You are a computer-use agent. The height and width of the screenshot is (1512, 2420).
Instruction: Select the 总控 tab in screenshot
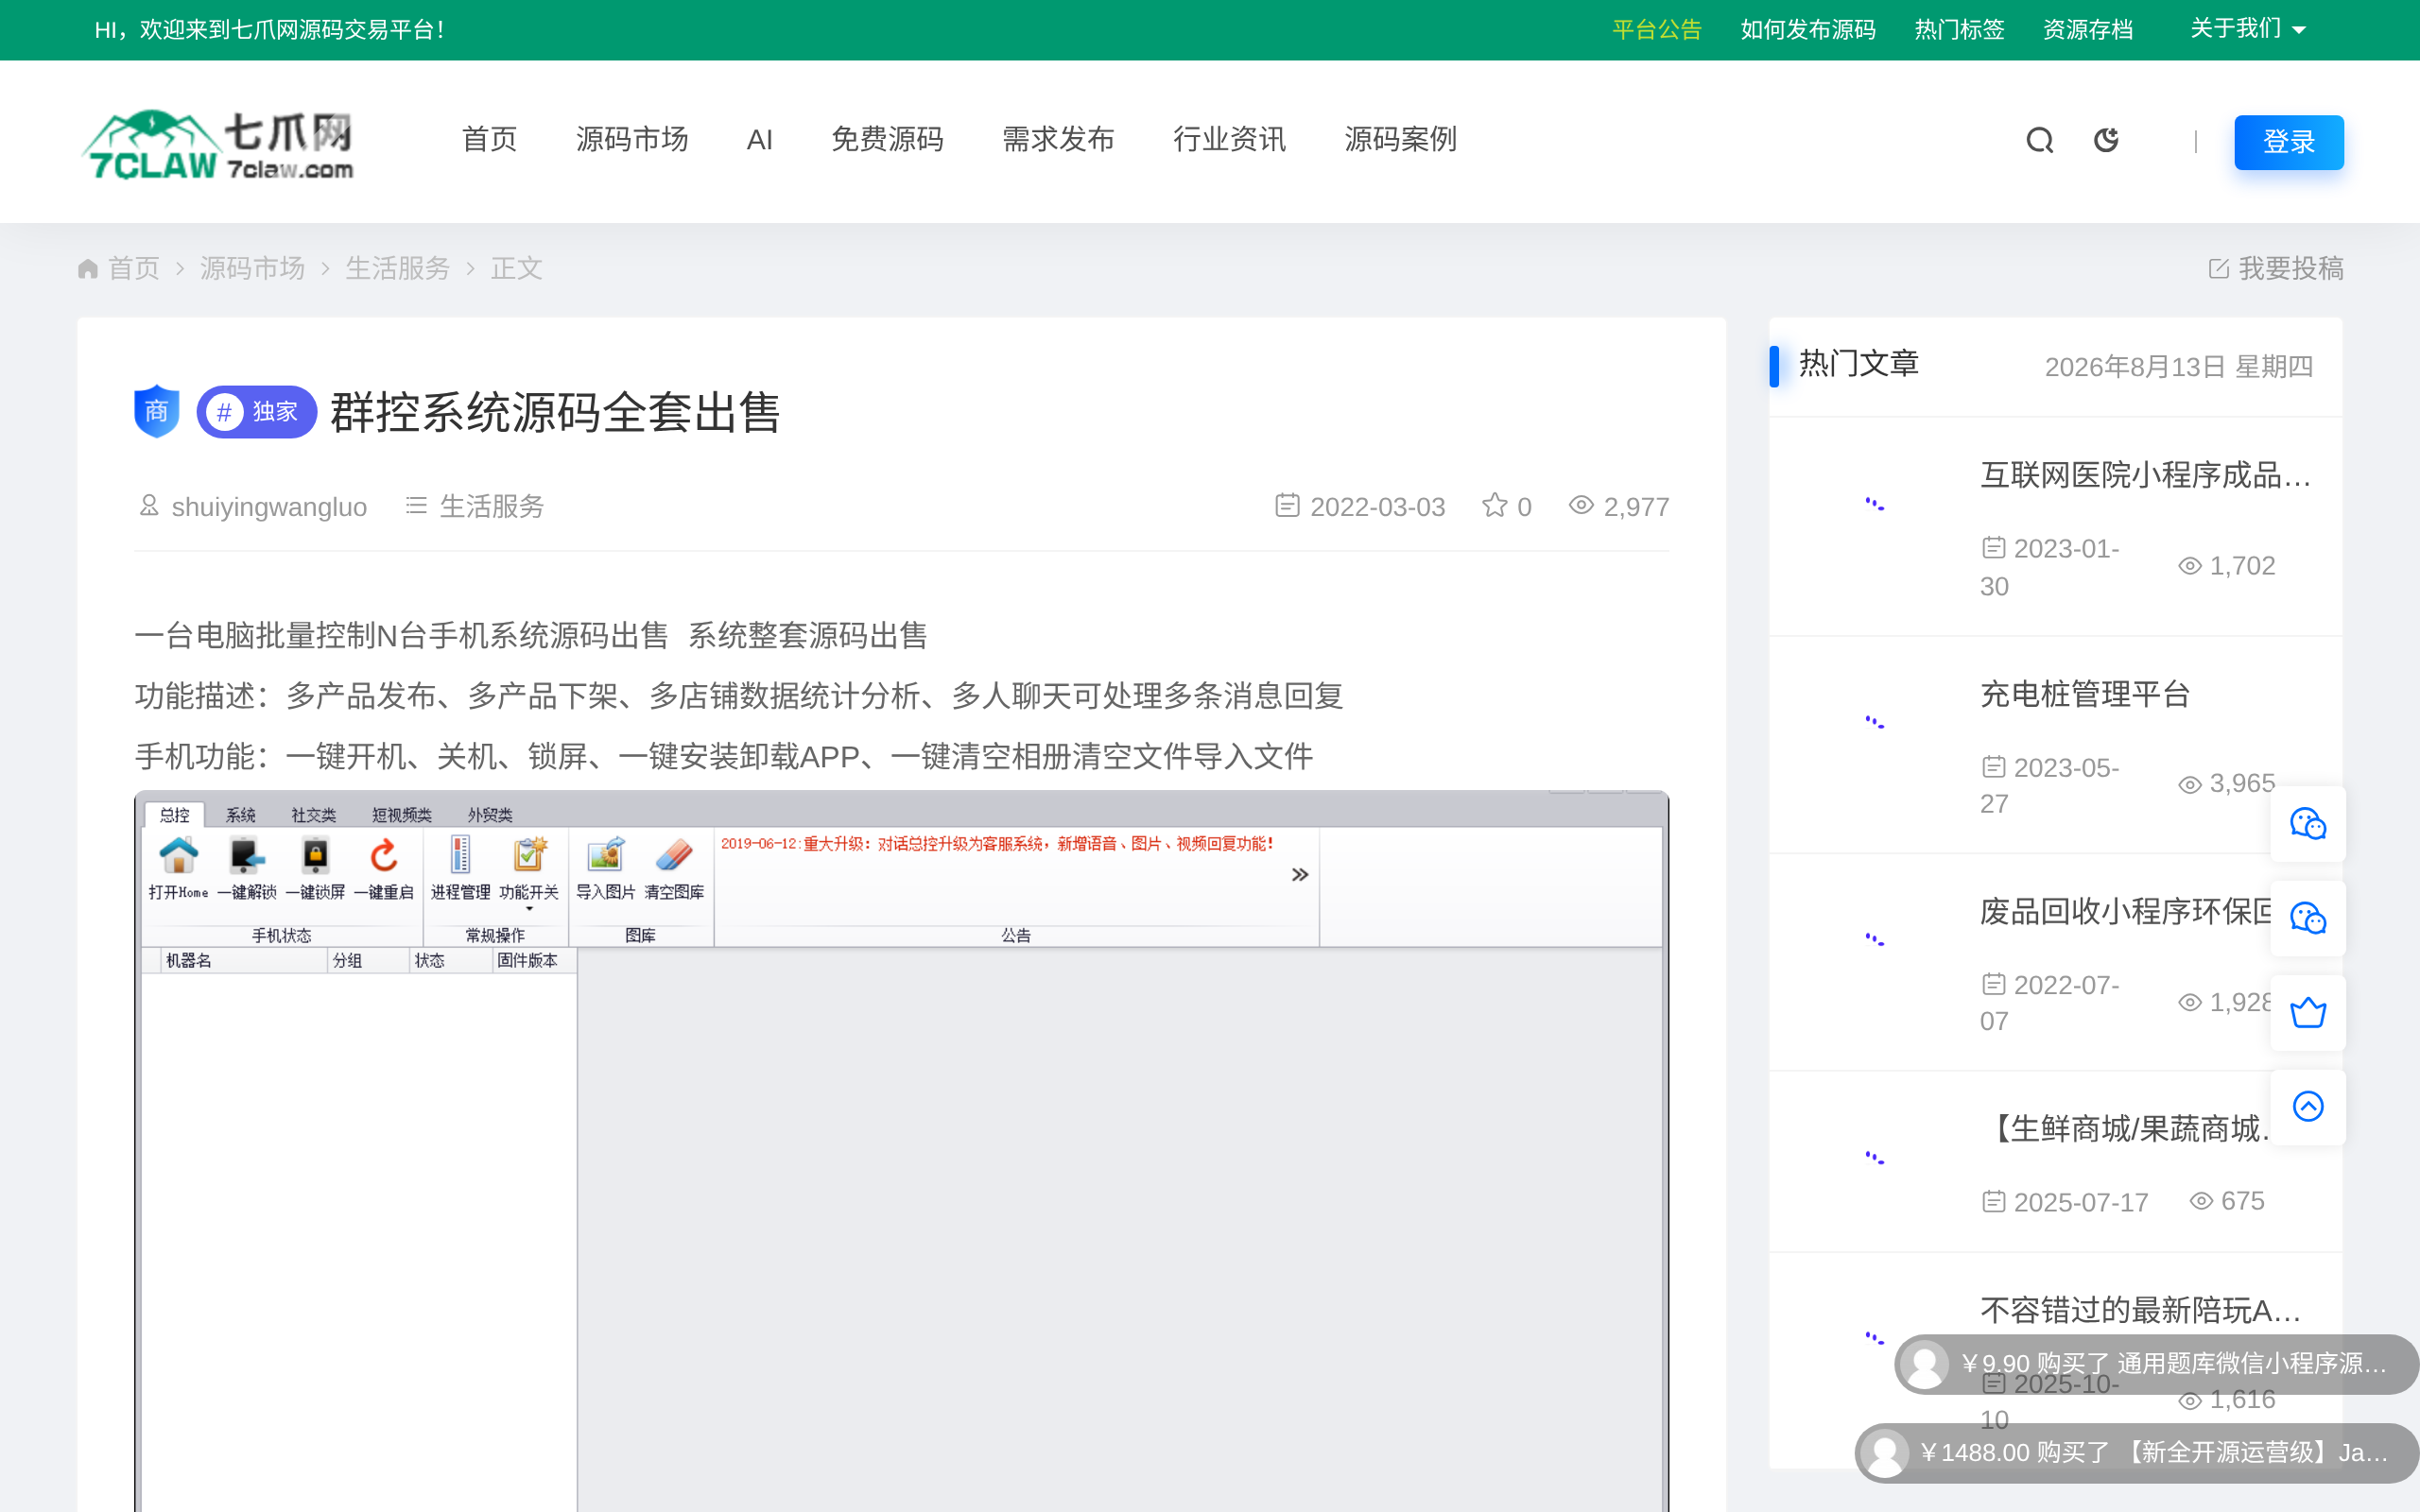pyautogui.click(x=175, y=815)
